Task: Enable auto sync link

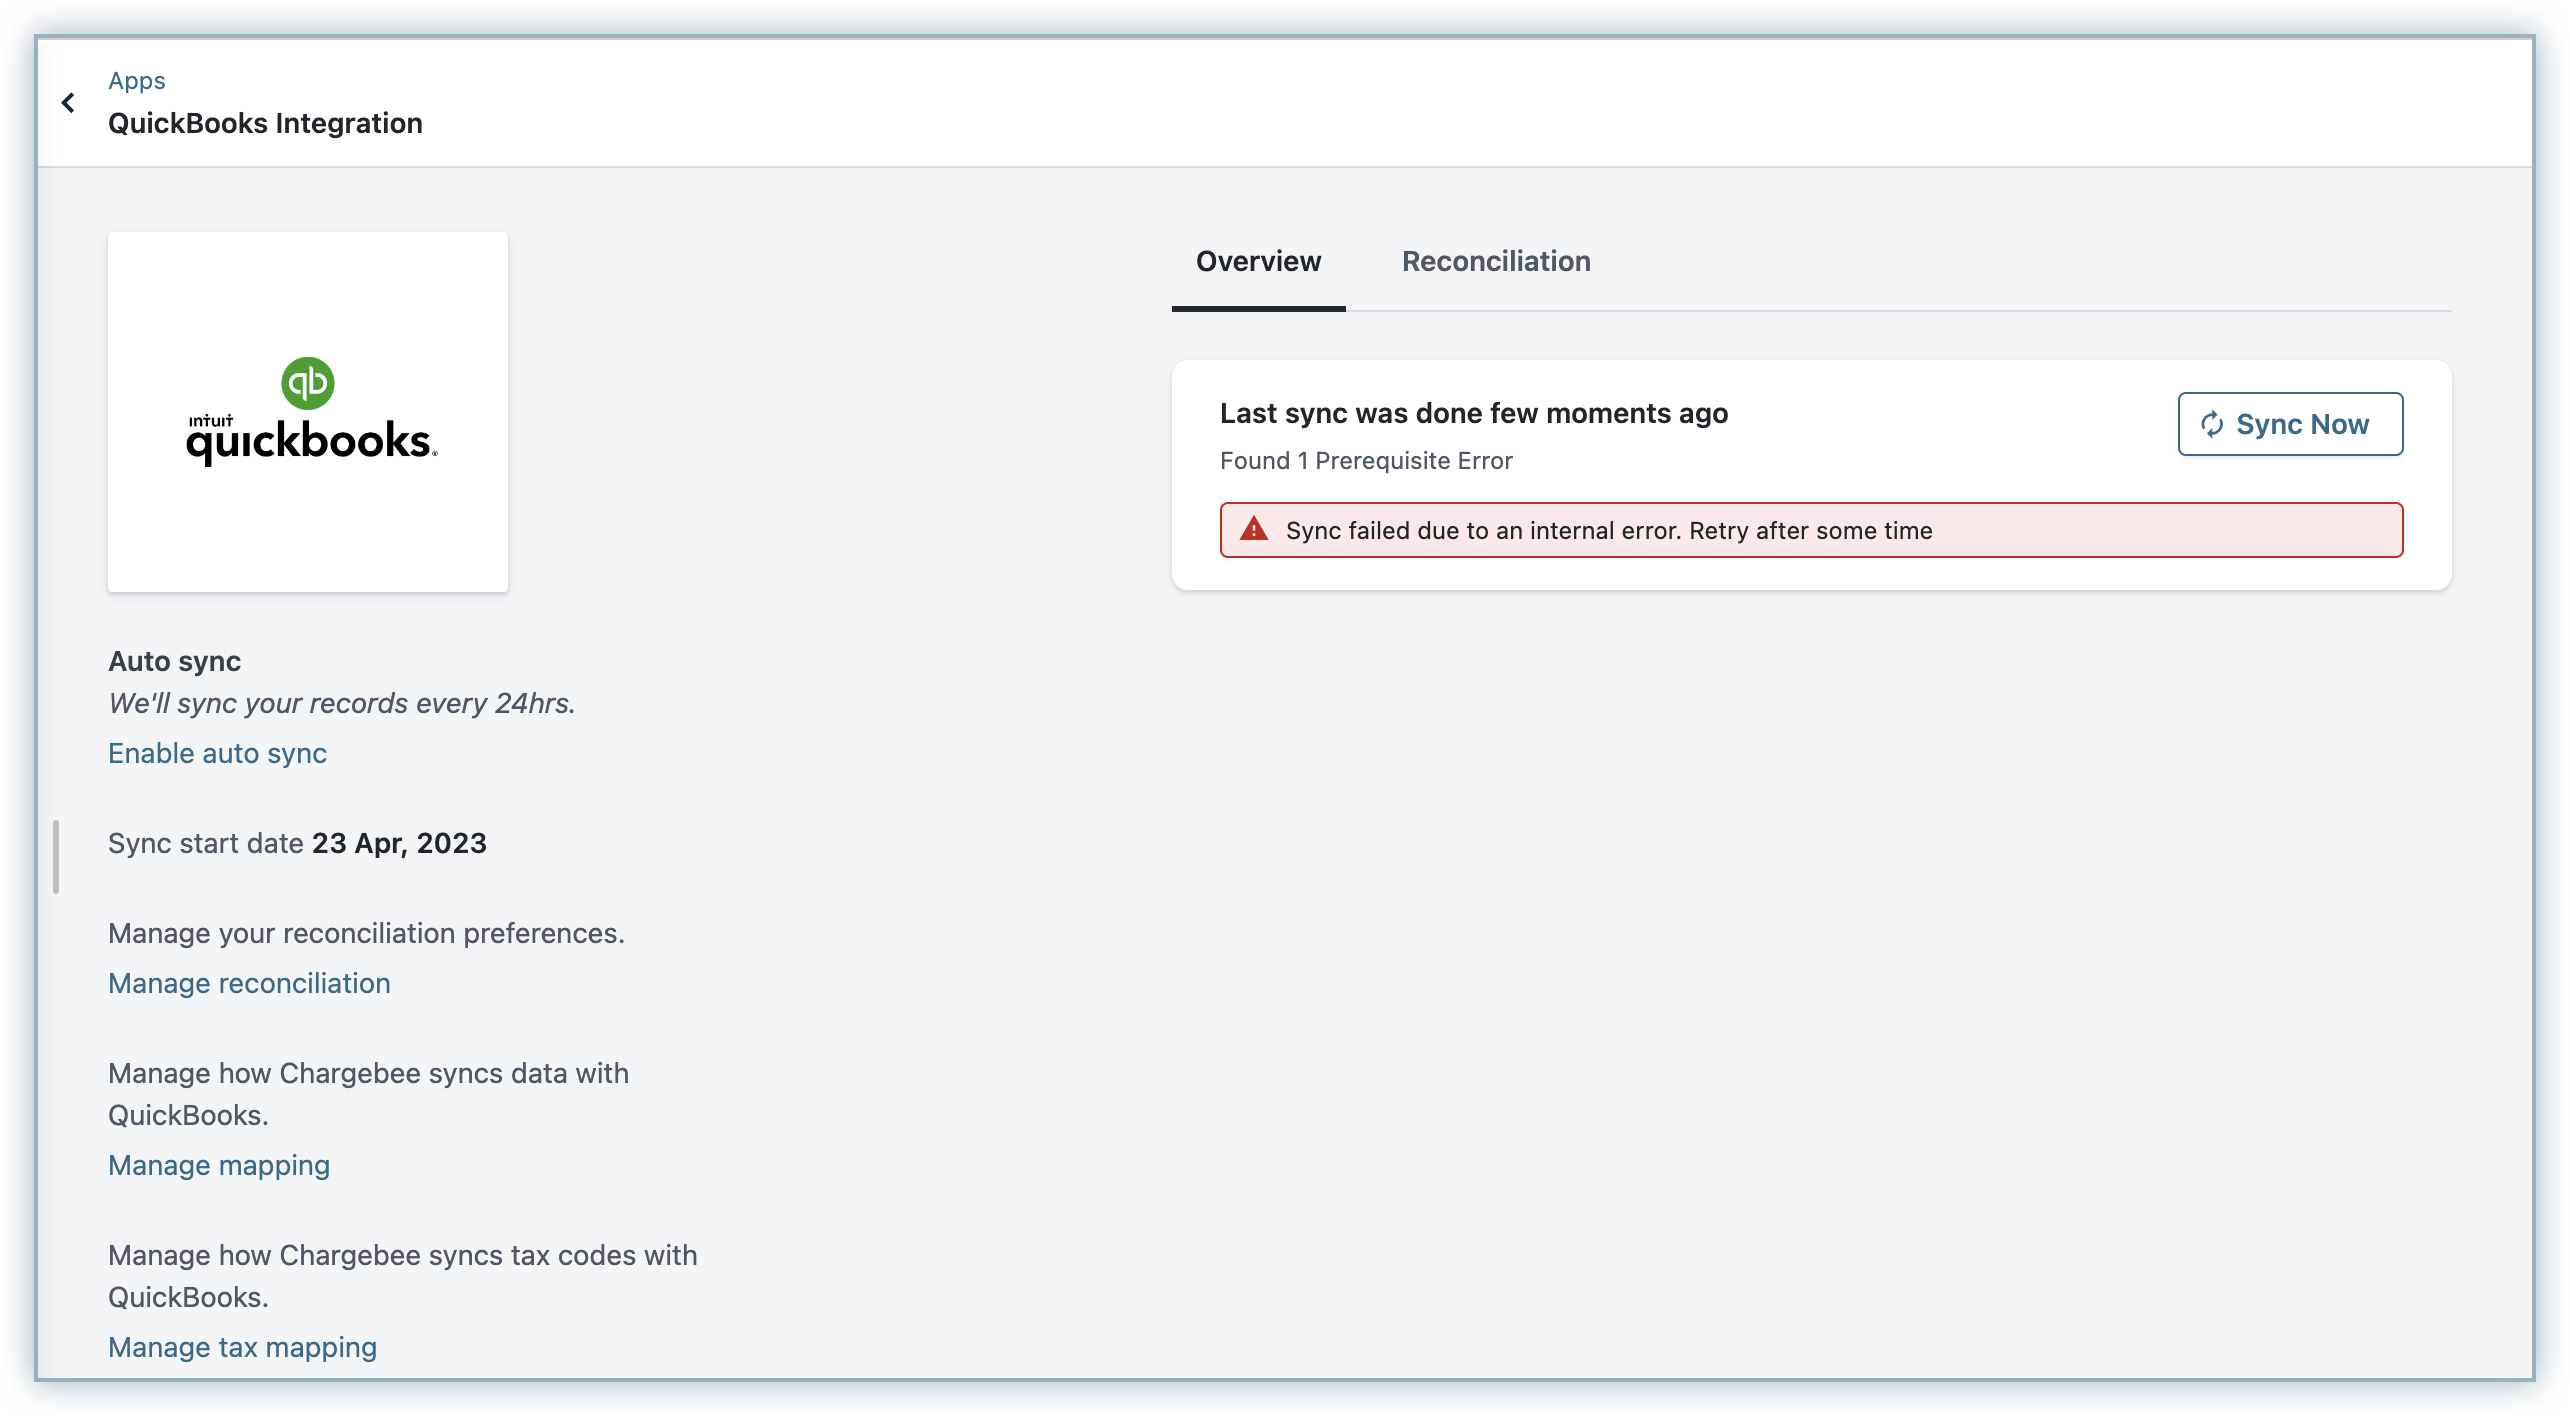Action: 217,753
